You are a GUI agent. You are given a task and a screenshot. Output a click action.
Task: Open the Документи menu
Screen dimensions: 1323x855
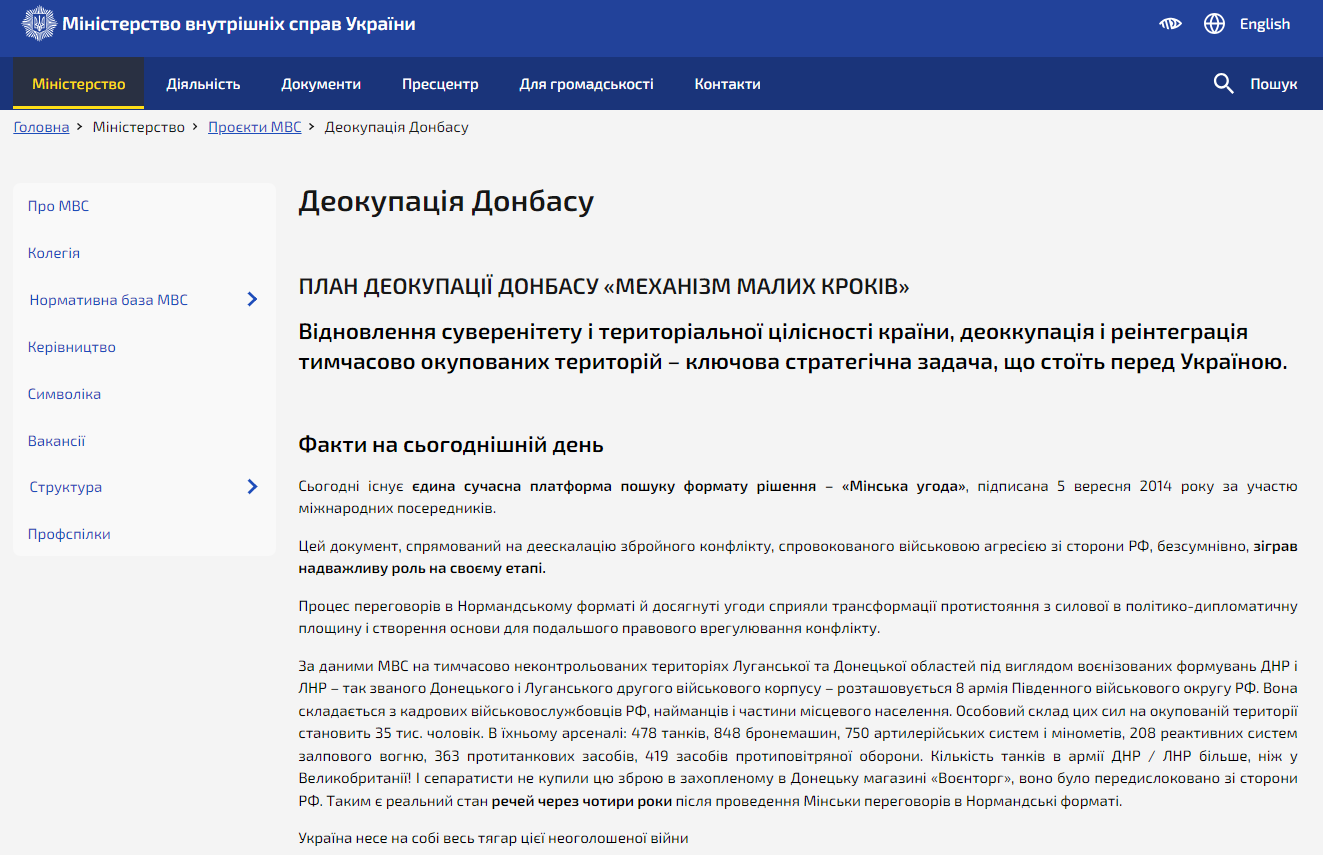click(x=321, y=84)
